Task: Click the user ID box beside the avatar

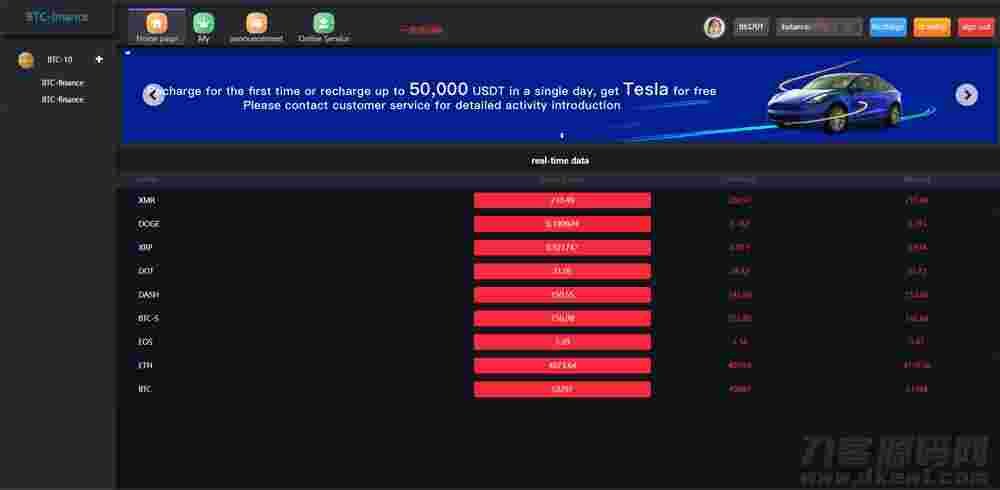Action: pyautogui.click(x=751, y=27)
